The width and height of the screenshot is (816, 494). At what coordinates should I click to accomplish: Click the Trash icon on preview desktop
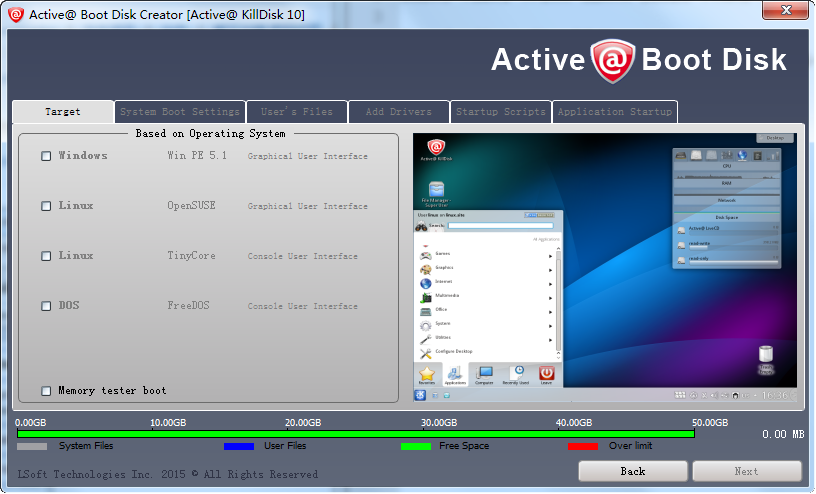pyautogui.click(x=766, y=356)
